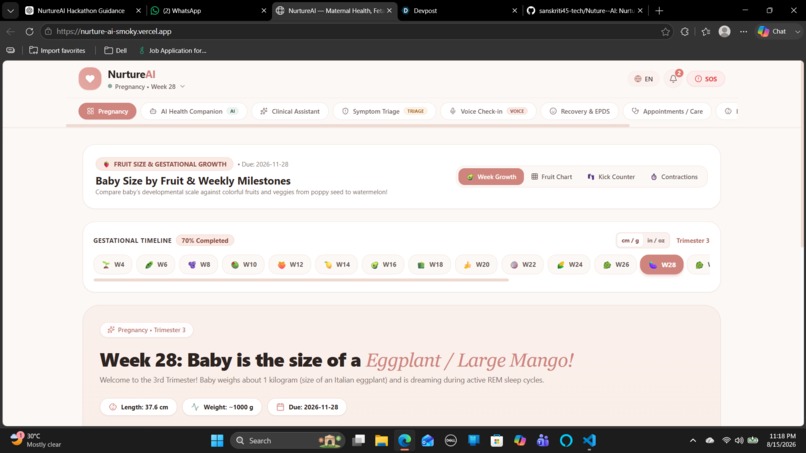Select week W24 in timeline
The width and height of the screenshot is (806, 453).
click(x=569, y=265)
